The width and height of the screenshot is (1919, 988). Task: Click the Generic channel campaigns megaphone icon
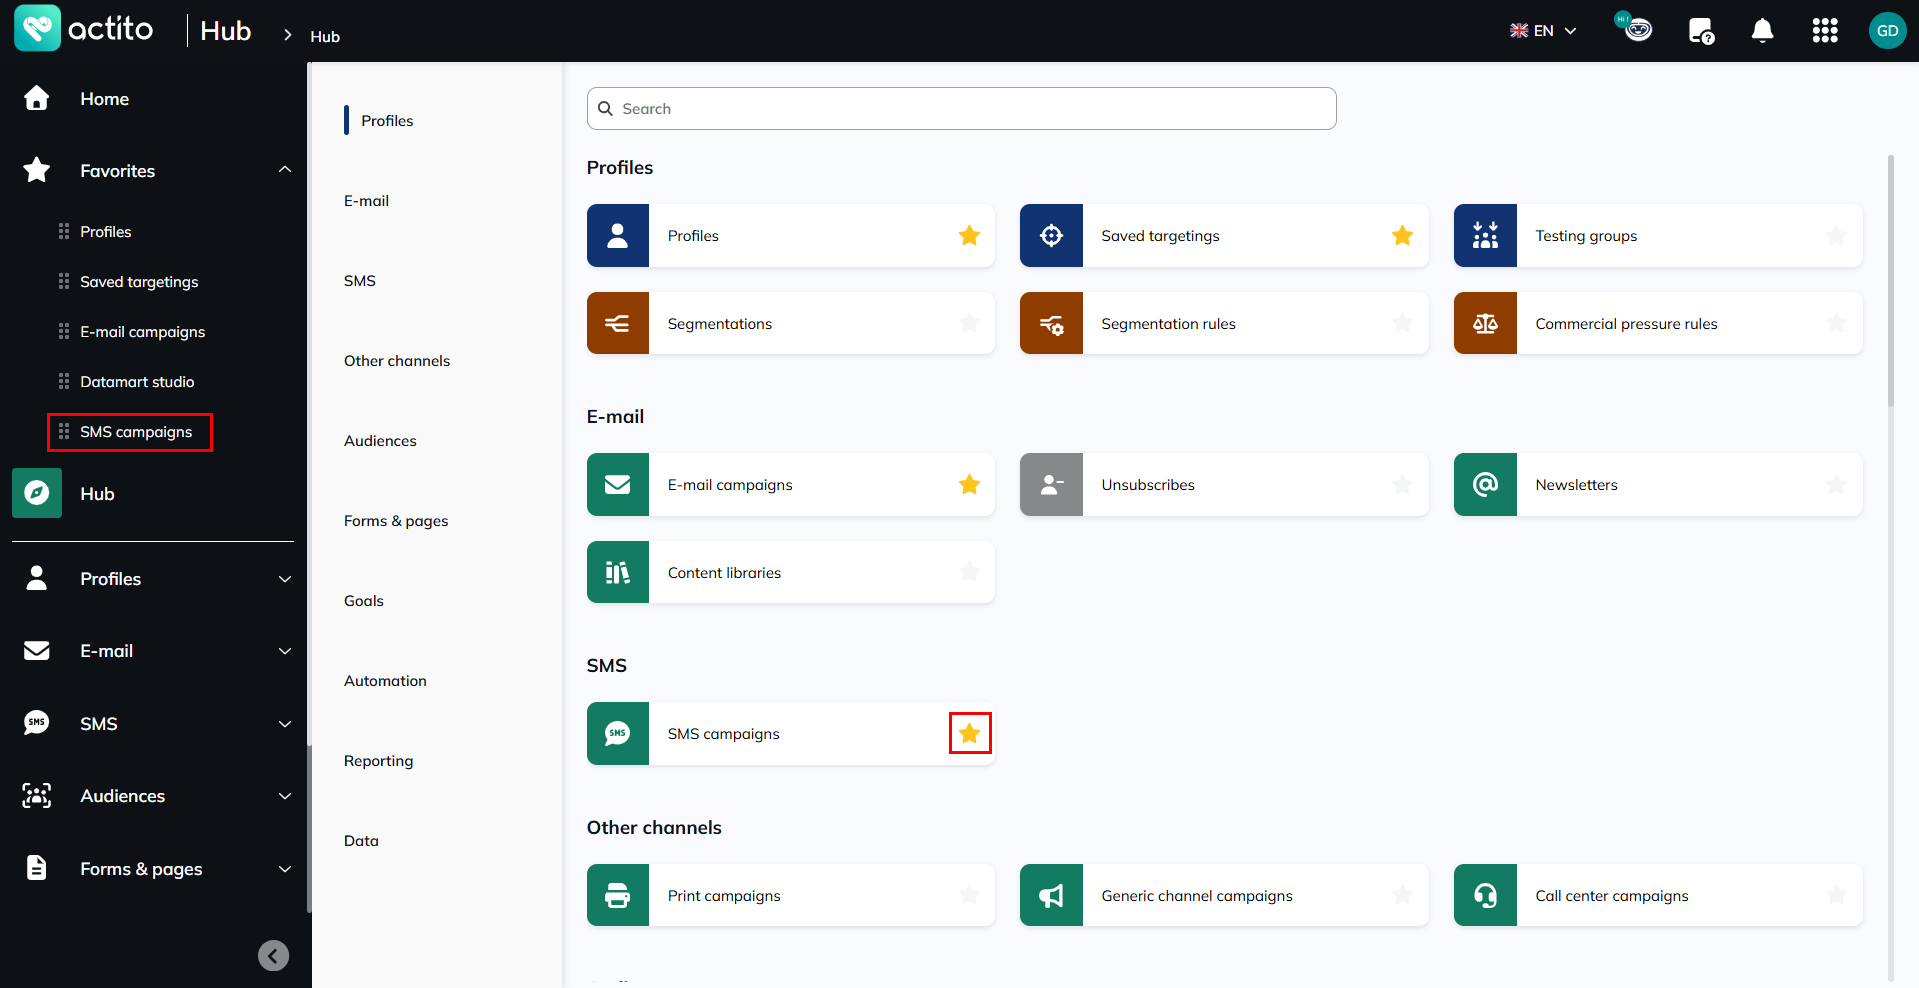pyautogui.click(x=1051, y=895)
